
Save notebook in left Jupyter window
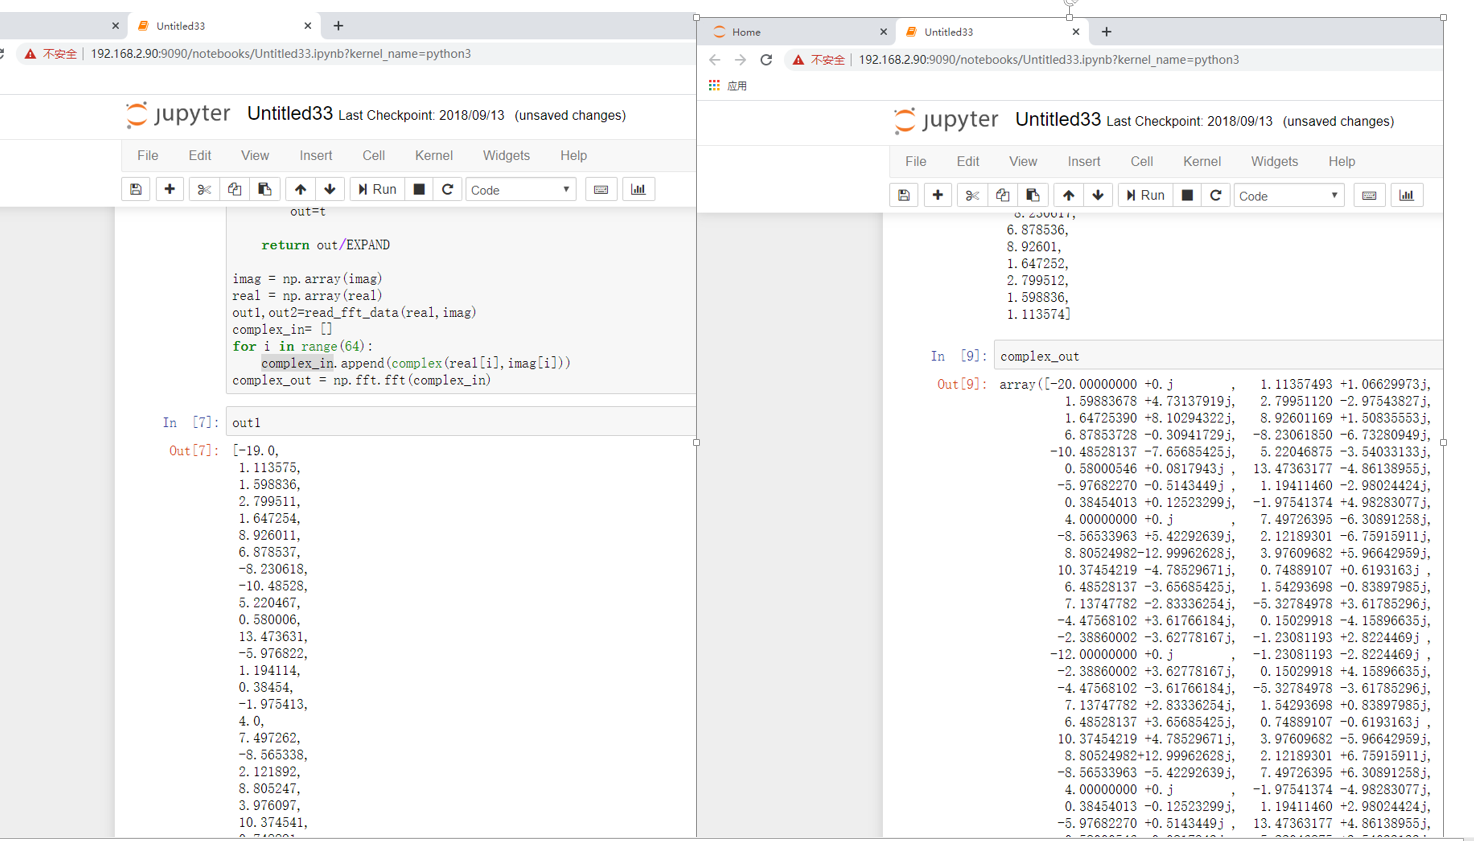pos(136,189)
